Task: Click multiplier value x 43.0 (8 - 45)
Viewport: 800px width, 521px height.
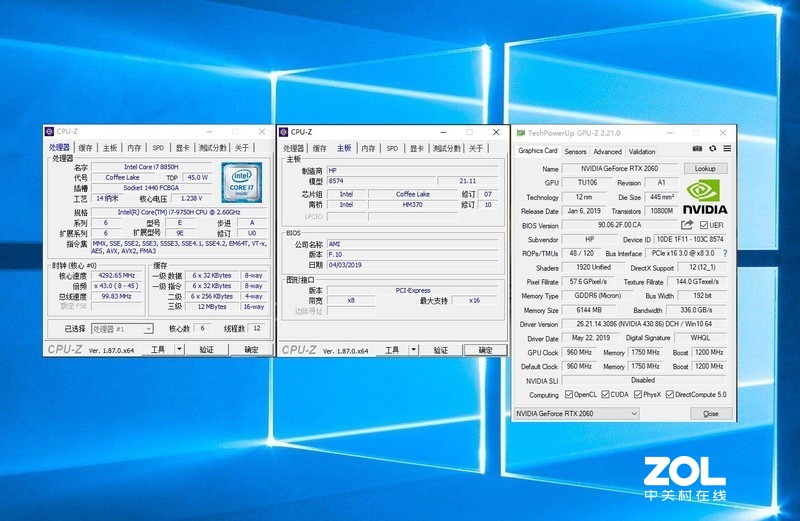Action: (x=116, y=286)
